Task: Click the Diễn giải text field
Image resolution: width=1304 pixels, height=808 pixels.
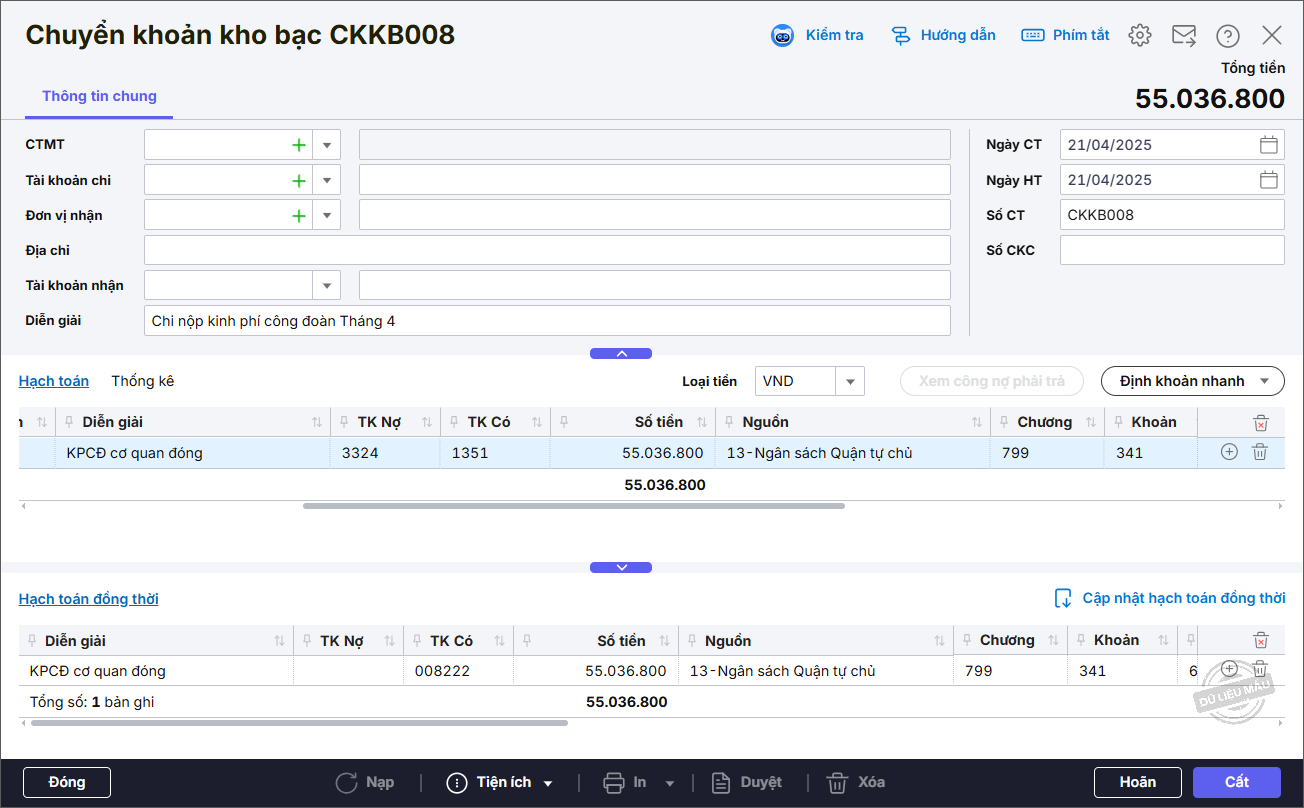Action: click(547, 321)
